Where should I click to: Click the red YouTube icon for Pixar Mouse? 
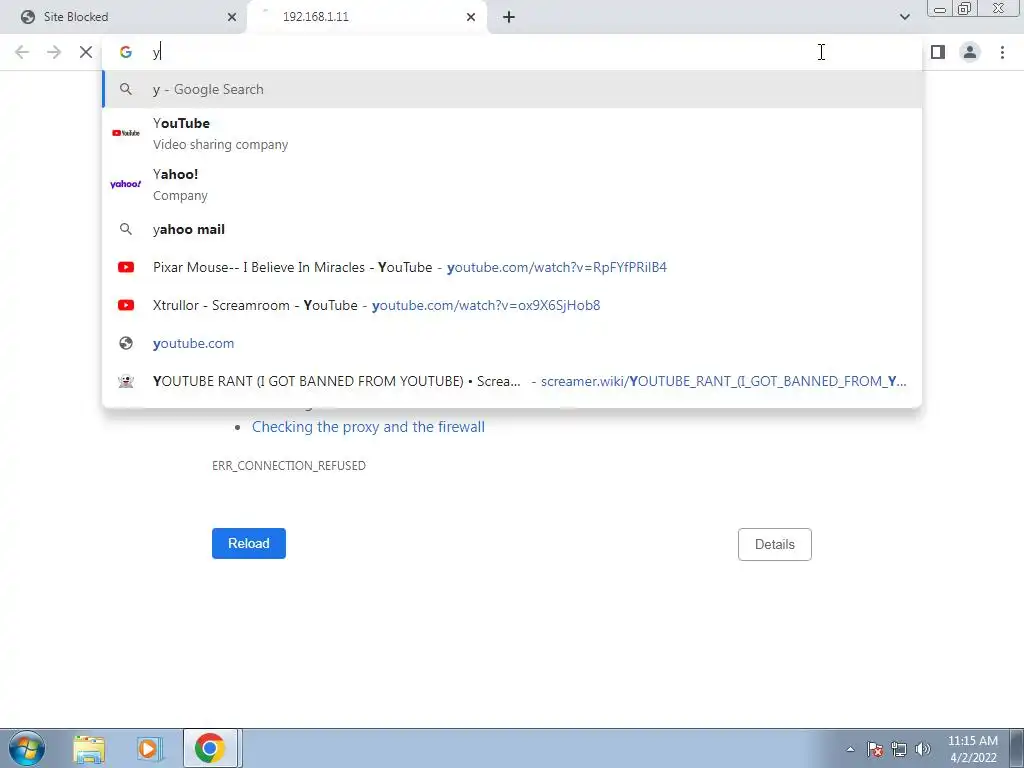coord(125,267)
